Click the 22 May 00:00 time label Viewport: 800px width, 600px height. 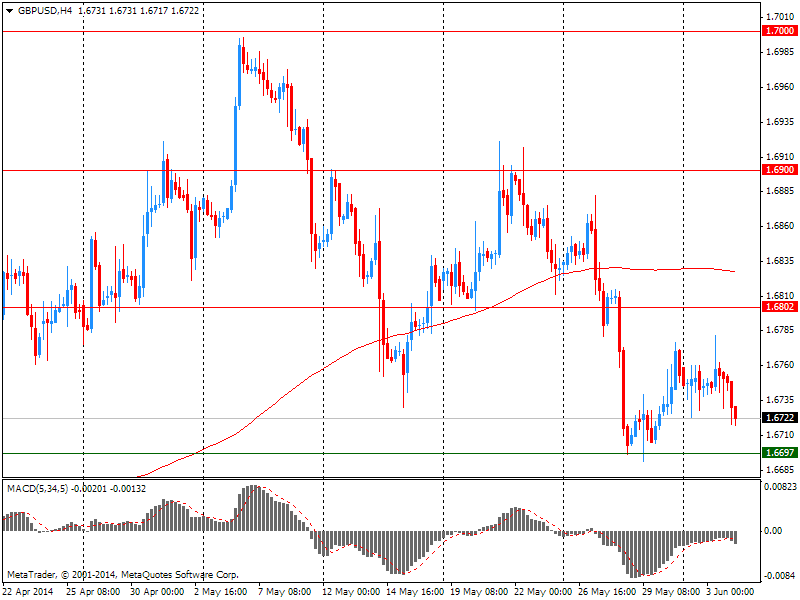pyautogui.click(x=543, y=592)
